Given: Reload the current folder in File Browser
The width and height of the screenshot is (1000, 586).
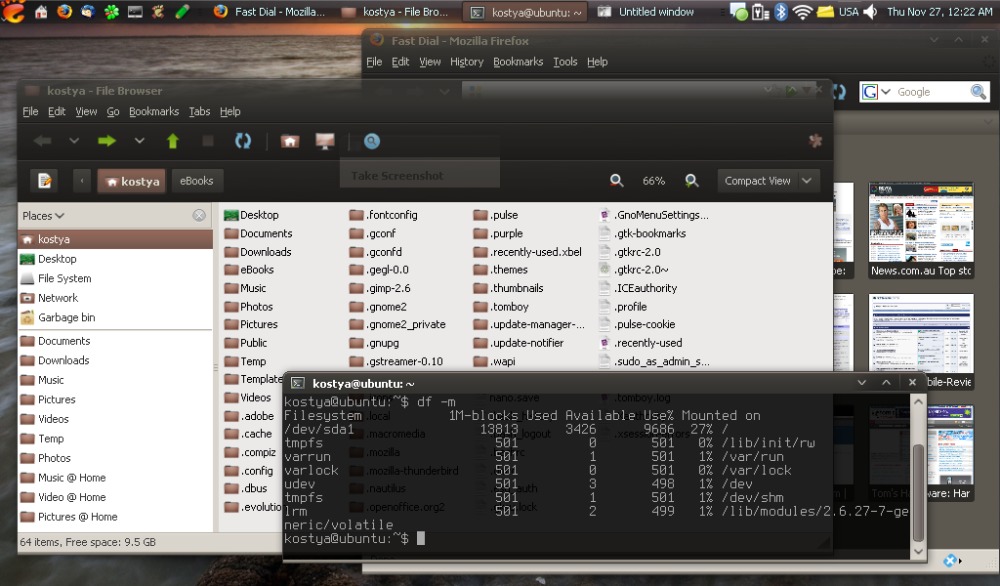Looking at the screenshot, I should (x=243, y=141).
